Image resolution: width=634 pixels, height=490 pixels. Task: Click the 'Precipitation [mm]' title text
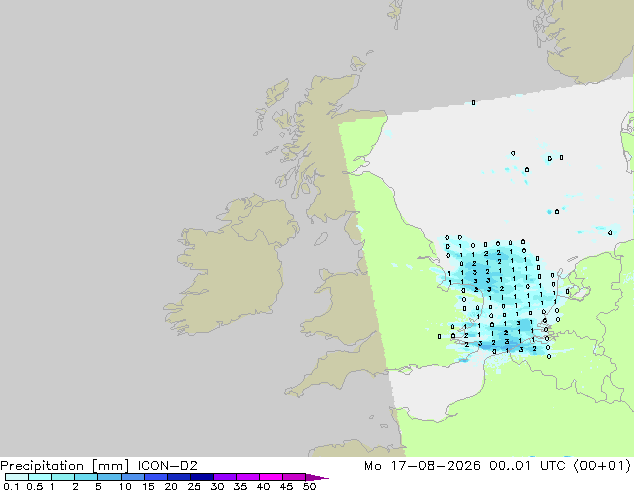pyautogui.click(x=64, y=466)
